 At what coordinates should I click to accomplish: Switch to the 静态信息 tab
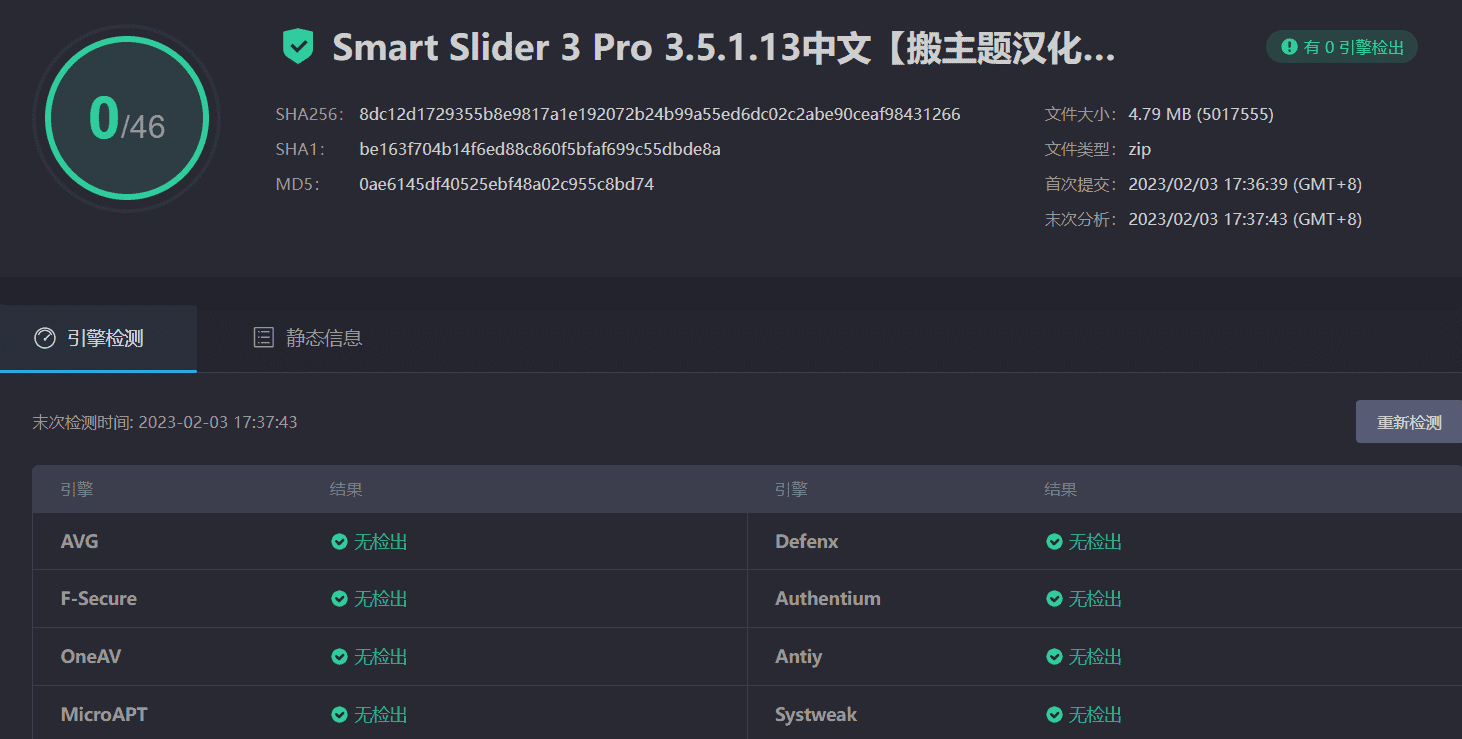pyautogui.click(x=308, y=338)
